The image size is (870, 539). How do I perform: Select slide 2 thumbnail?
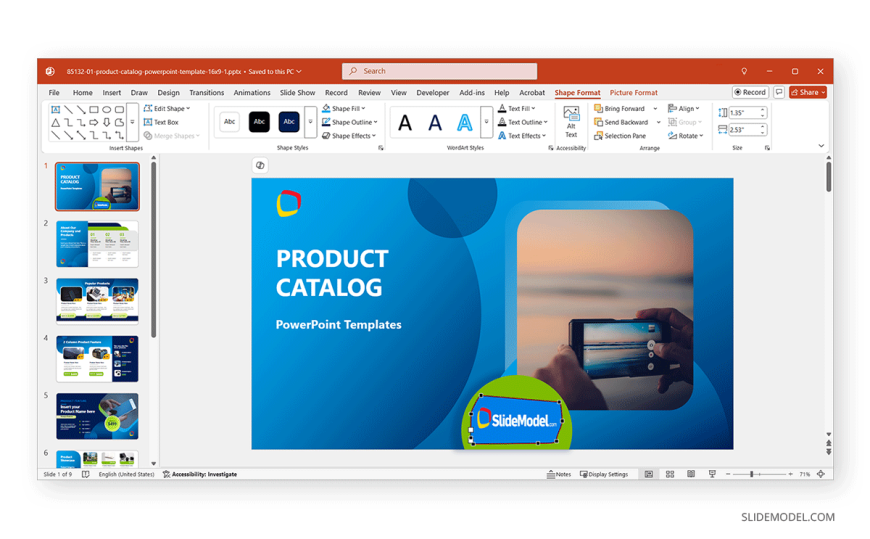97,244
